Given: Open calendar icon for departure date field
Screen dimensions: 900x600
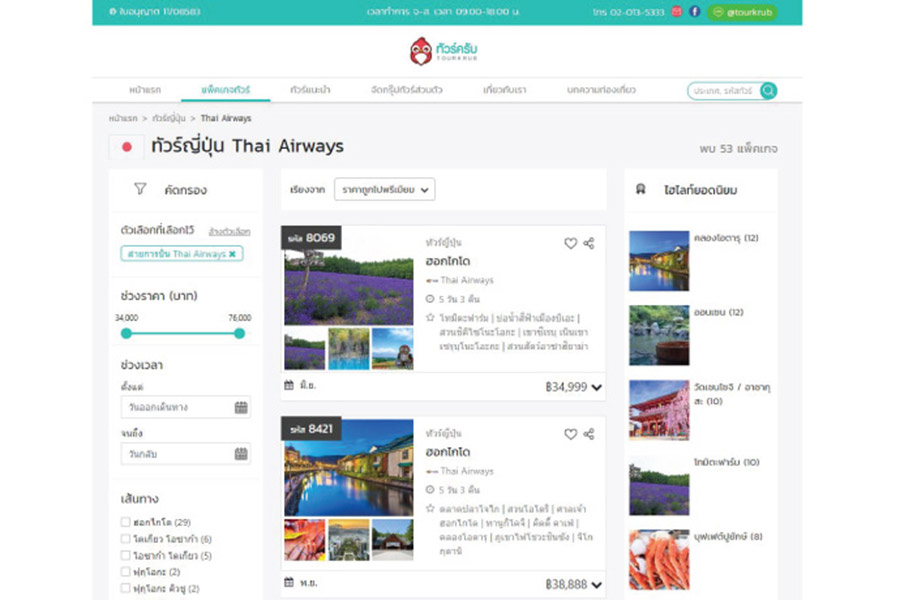Looking at the screenshot, I should [x=241, y=407].
